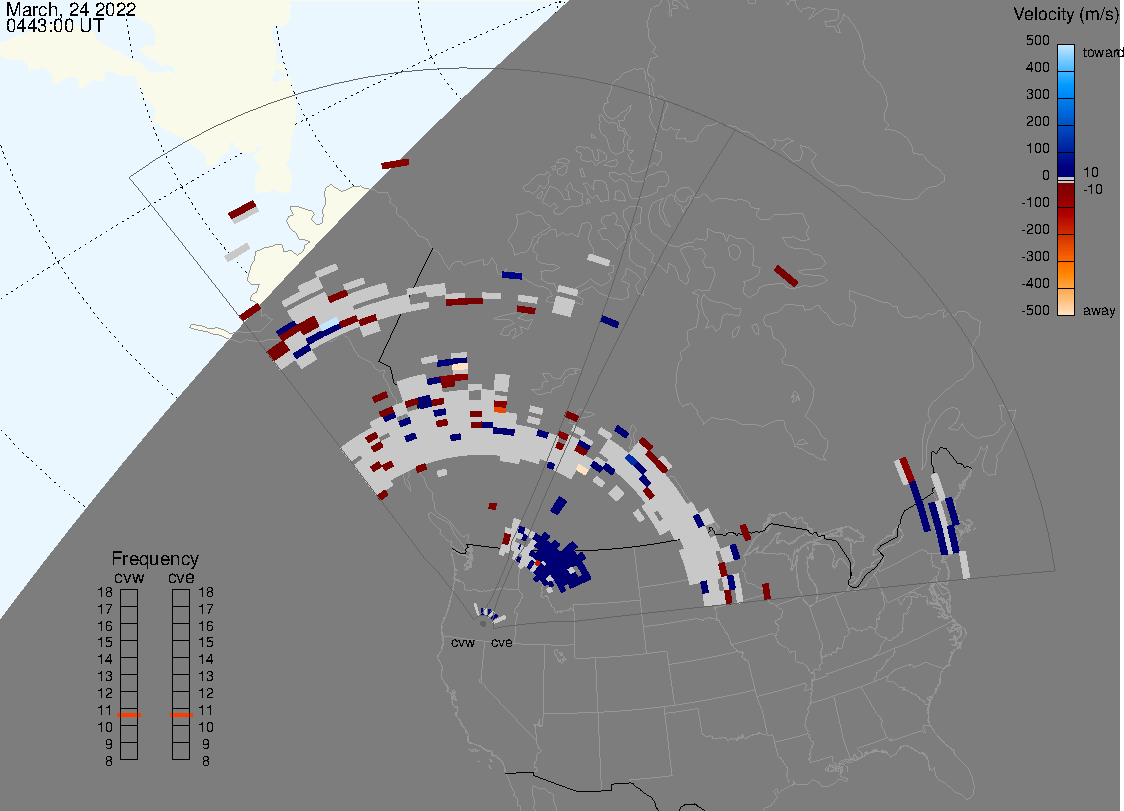Click the "8" label right of cve bar
This screenshot has height=811, width=1124.
206,762
